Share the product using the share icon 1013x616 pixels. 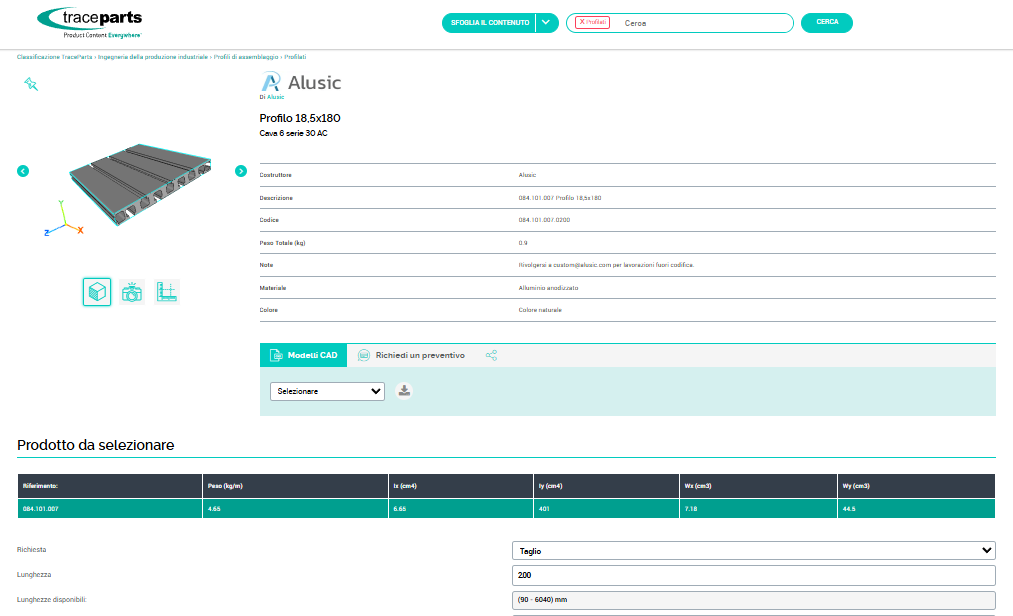click(492, 356)
